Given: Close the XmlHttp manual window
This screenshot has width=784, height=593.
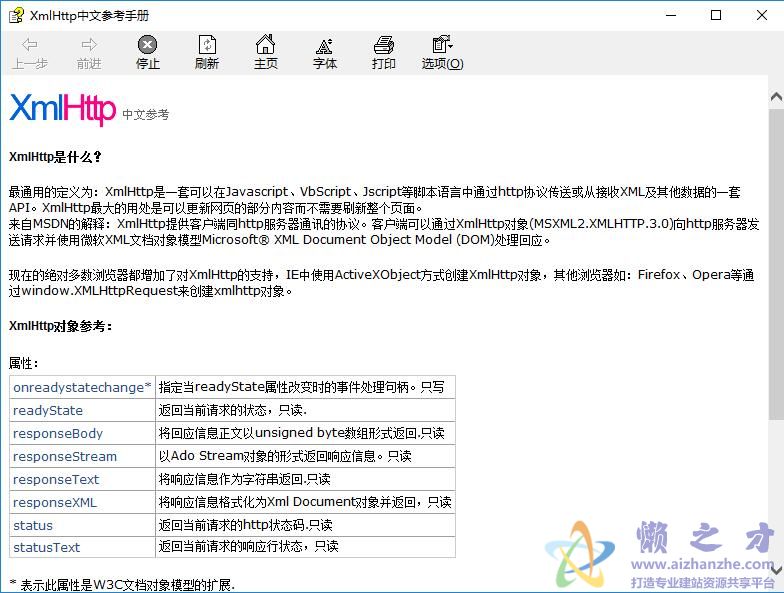Looking at the screenshot, I should (762, 16).
